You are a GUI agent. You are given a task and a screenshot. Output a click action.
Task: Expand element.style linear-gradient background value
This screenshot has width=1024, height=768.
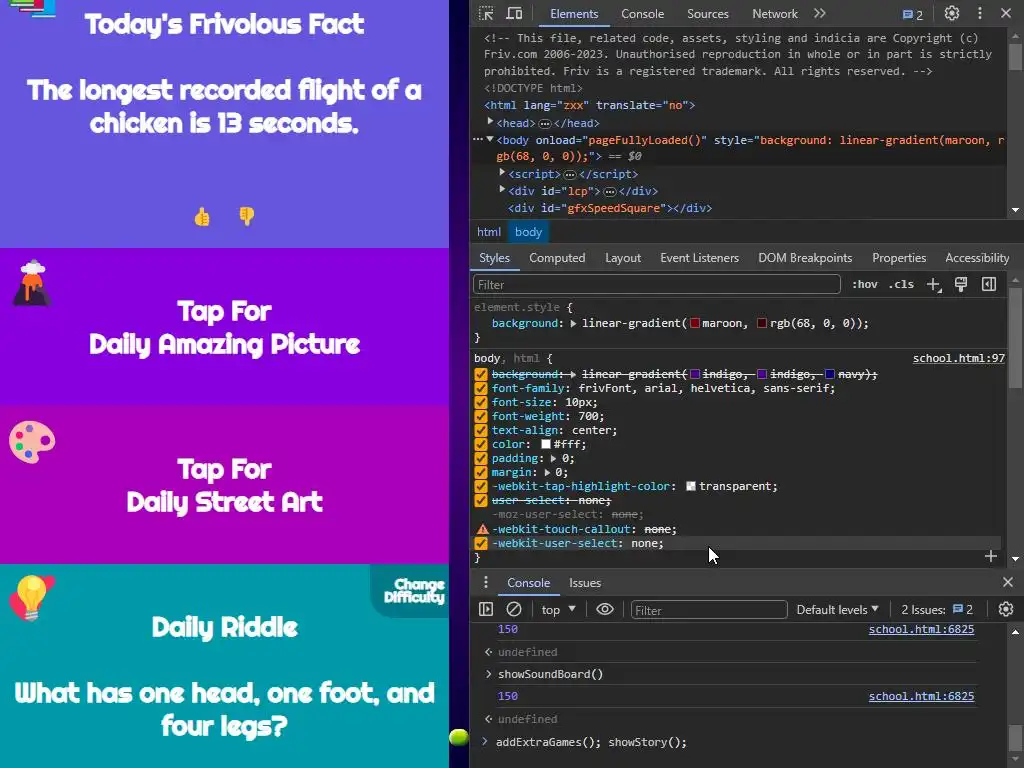573,323
